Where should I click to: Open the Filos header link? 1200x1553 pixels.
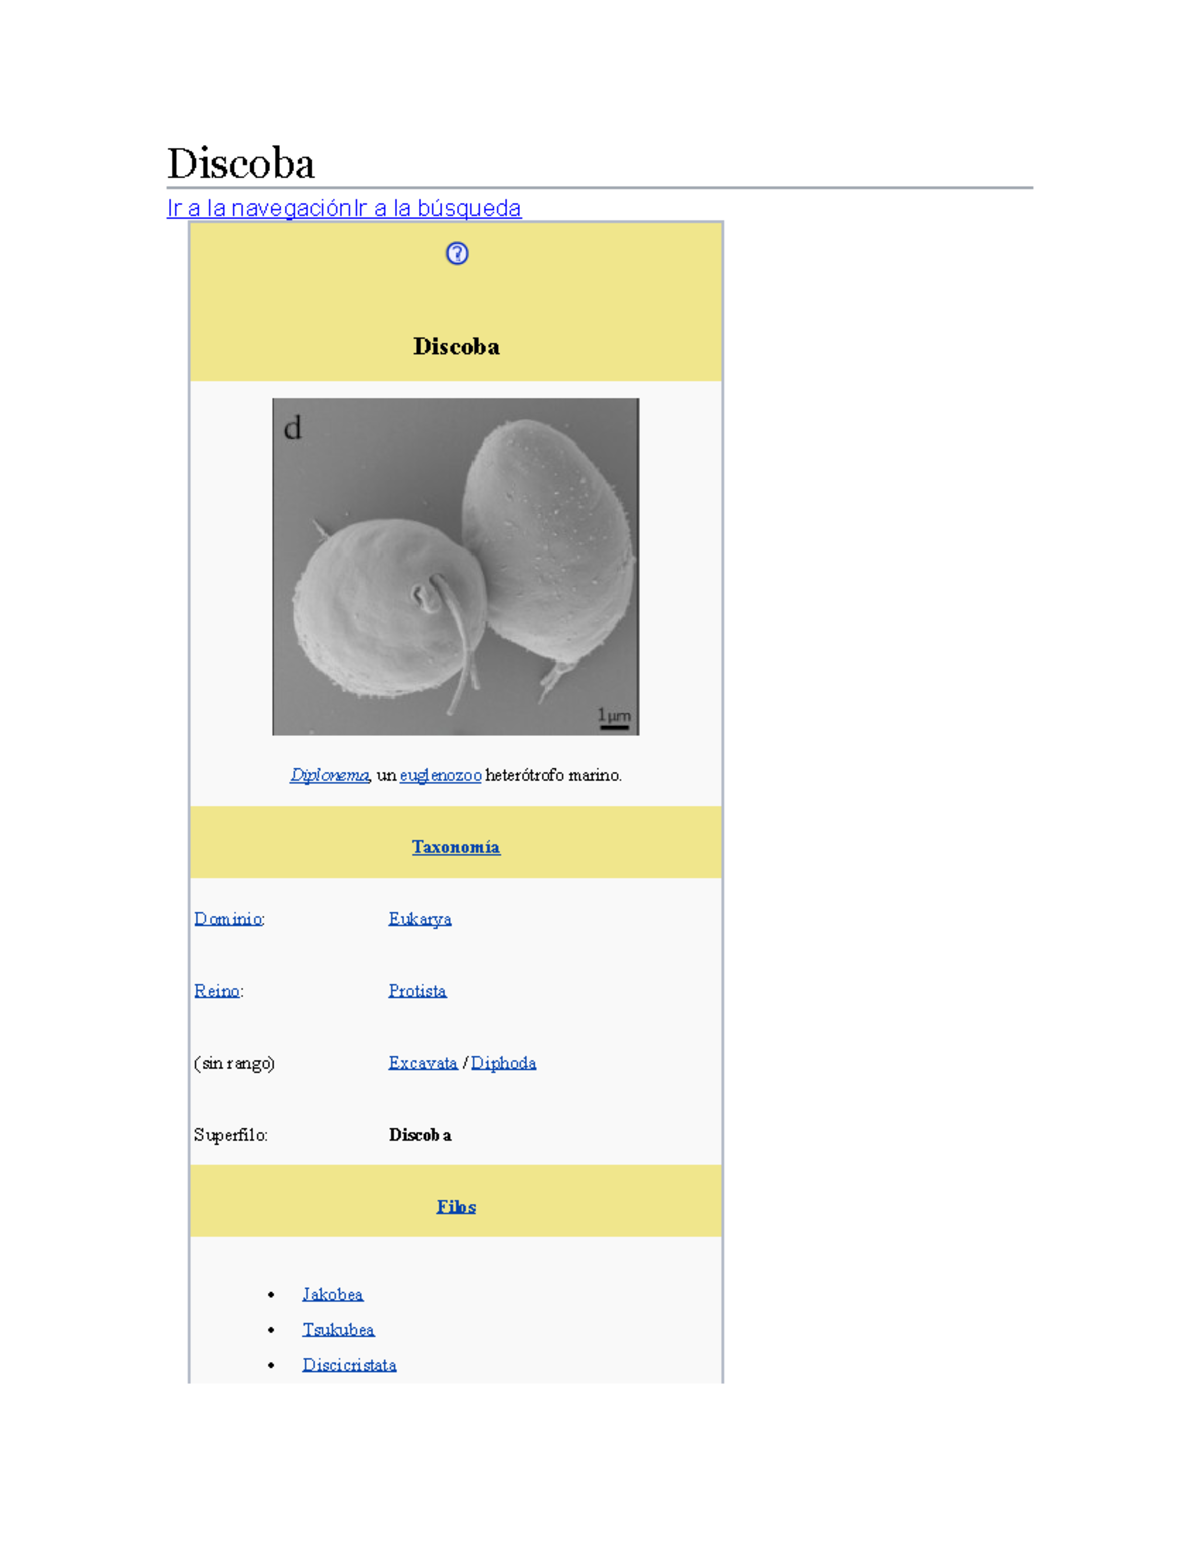point(456,1207)
